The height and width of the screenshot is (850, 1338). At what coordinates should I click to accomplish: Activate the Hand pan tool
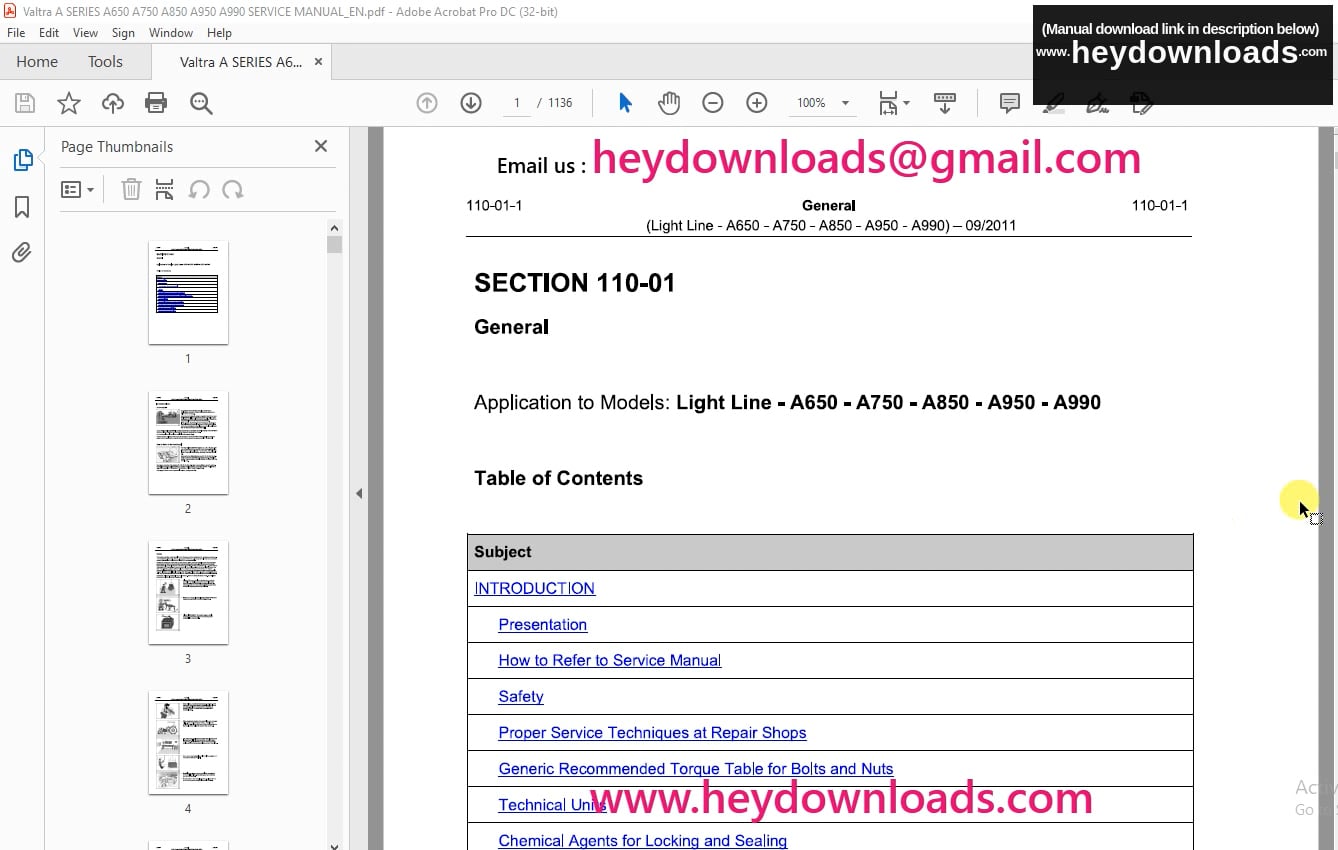click(x=669, y=103)
